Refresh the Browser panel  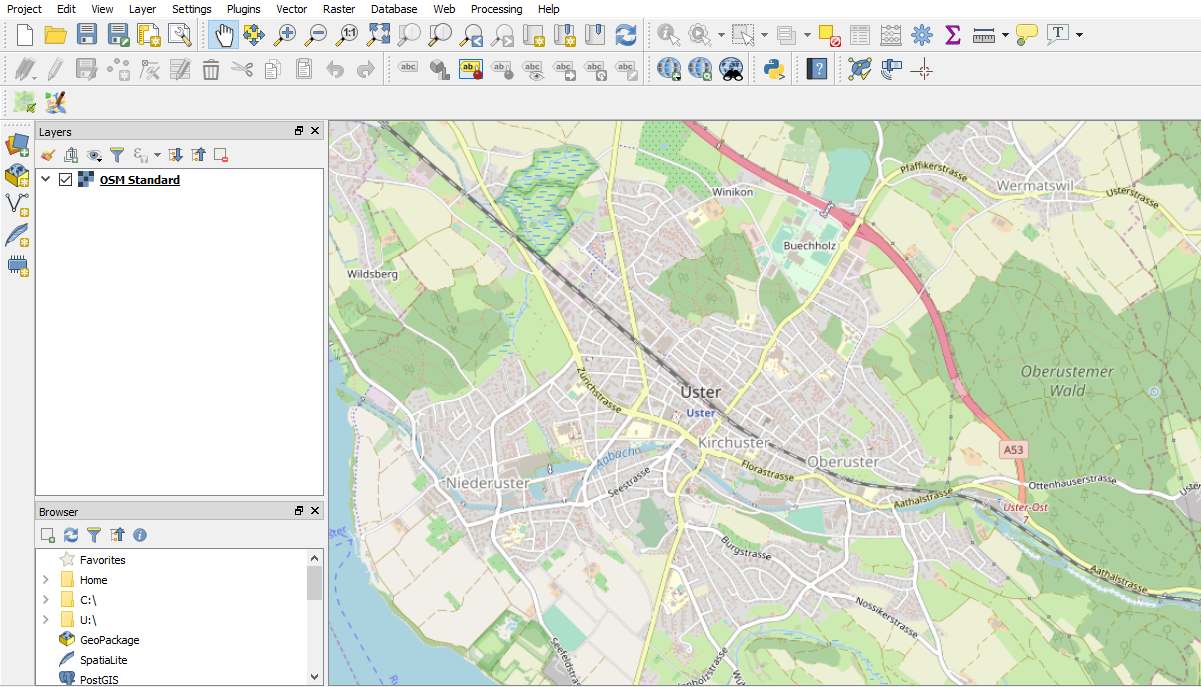click(69, 535)
